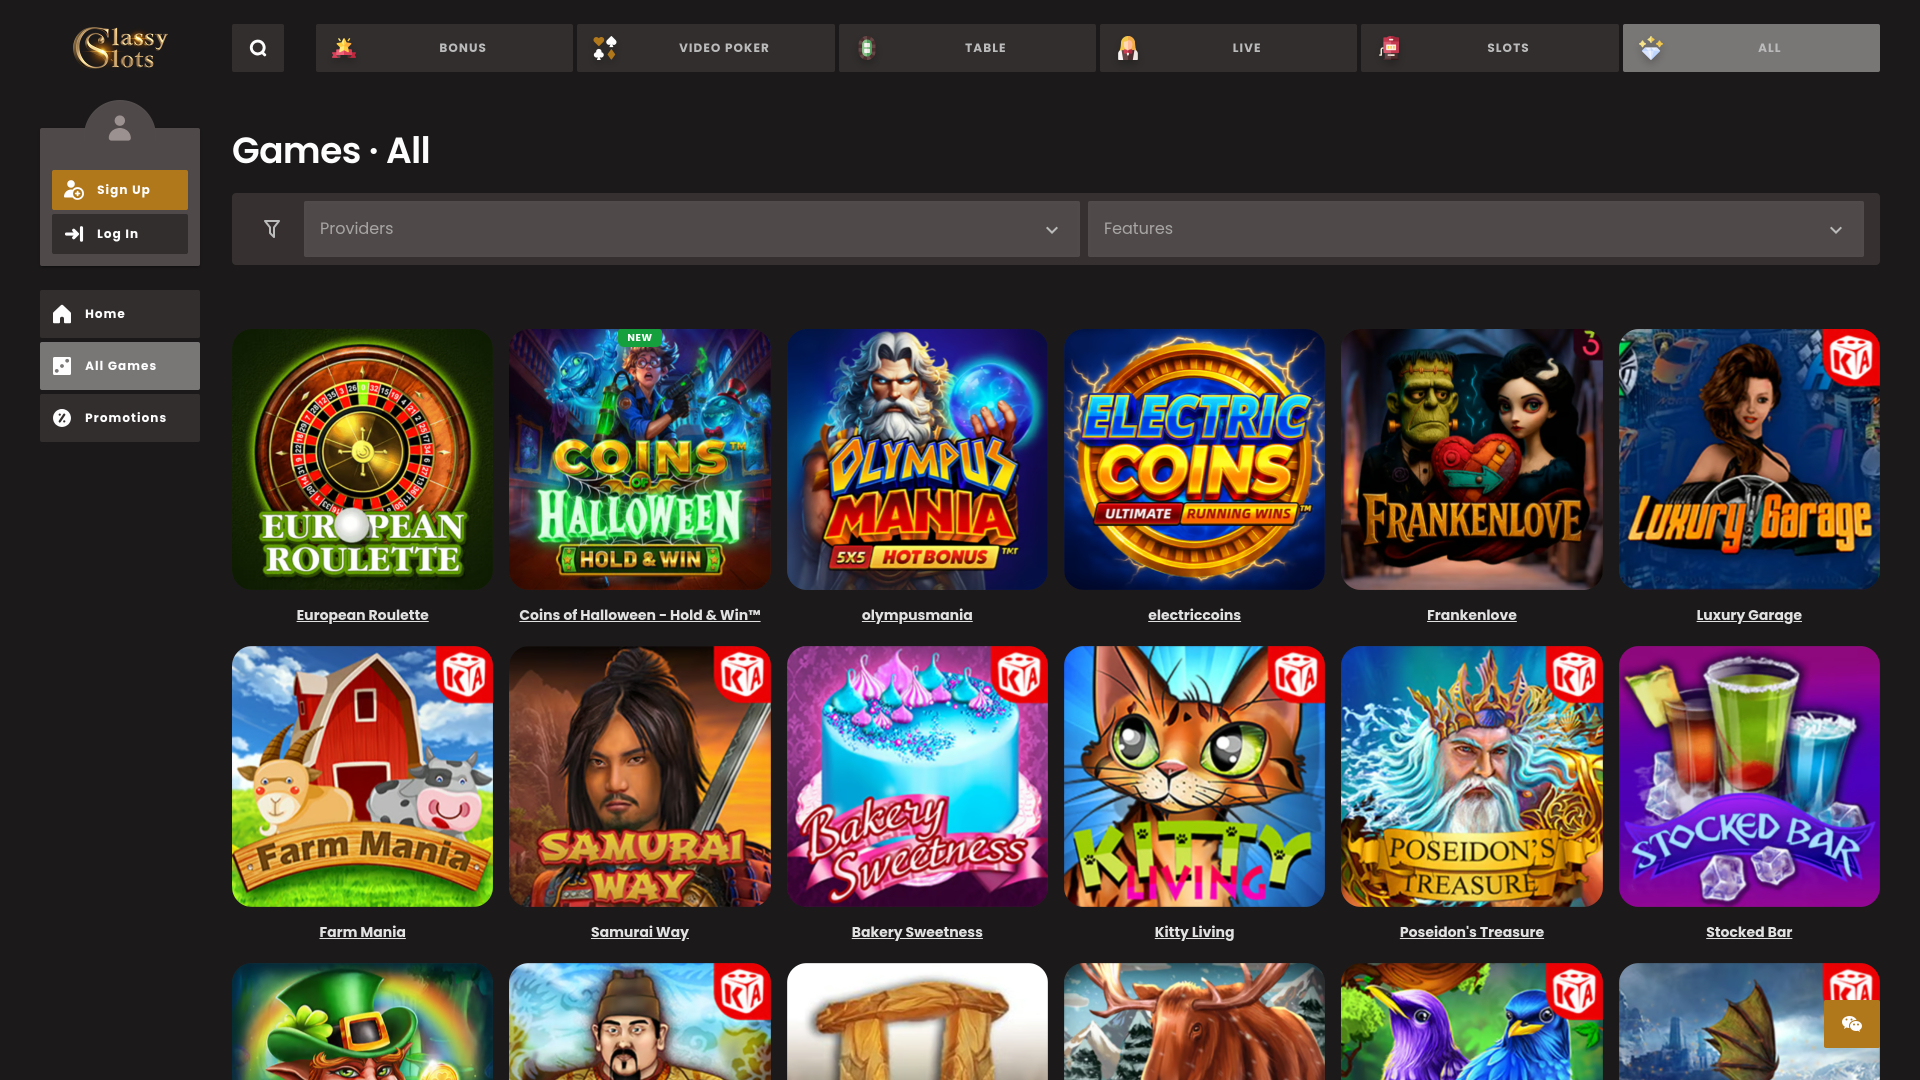Open the Frankenlove game thumbnail
1920x1080 pixels.
pyautogui.click(x=1471, y=459)
